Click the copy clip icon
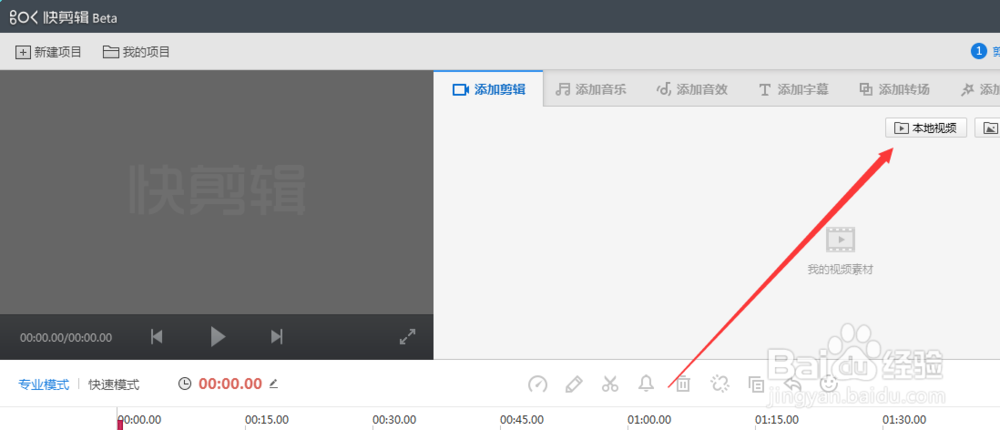 pyautogui.click(x=756, y=384)
